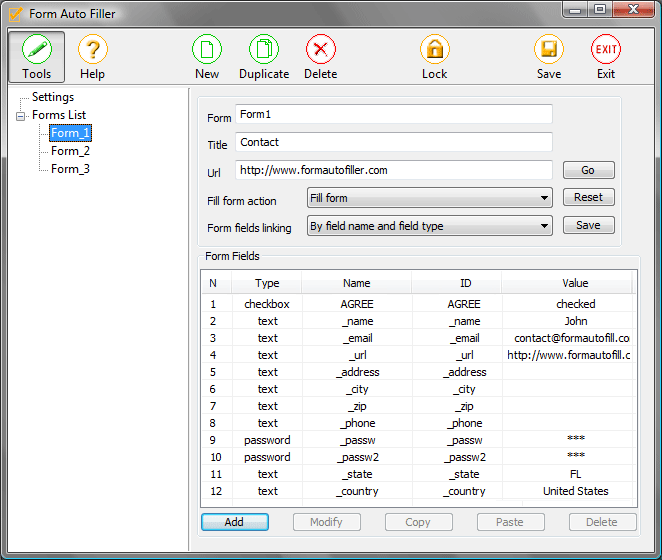The height and width of the screenshot is (560, 662).
Task: Select the _name row with value John
Action: point(418,321)
